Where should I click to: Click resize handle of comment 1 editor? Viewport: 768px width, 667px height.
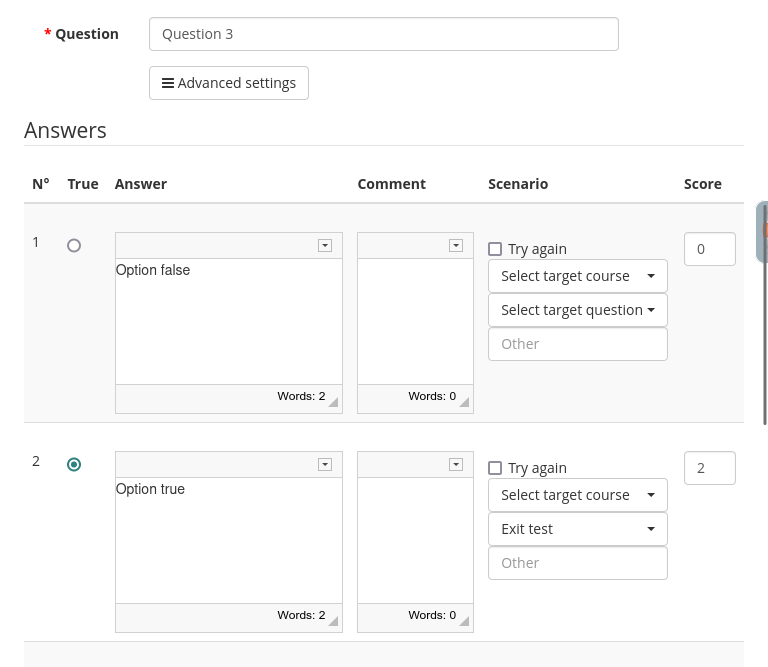tap(464, 402)
